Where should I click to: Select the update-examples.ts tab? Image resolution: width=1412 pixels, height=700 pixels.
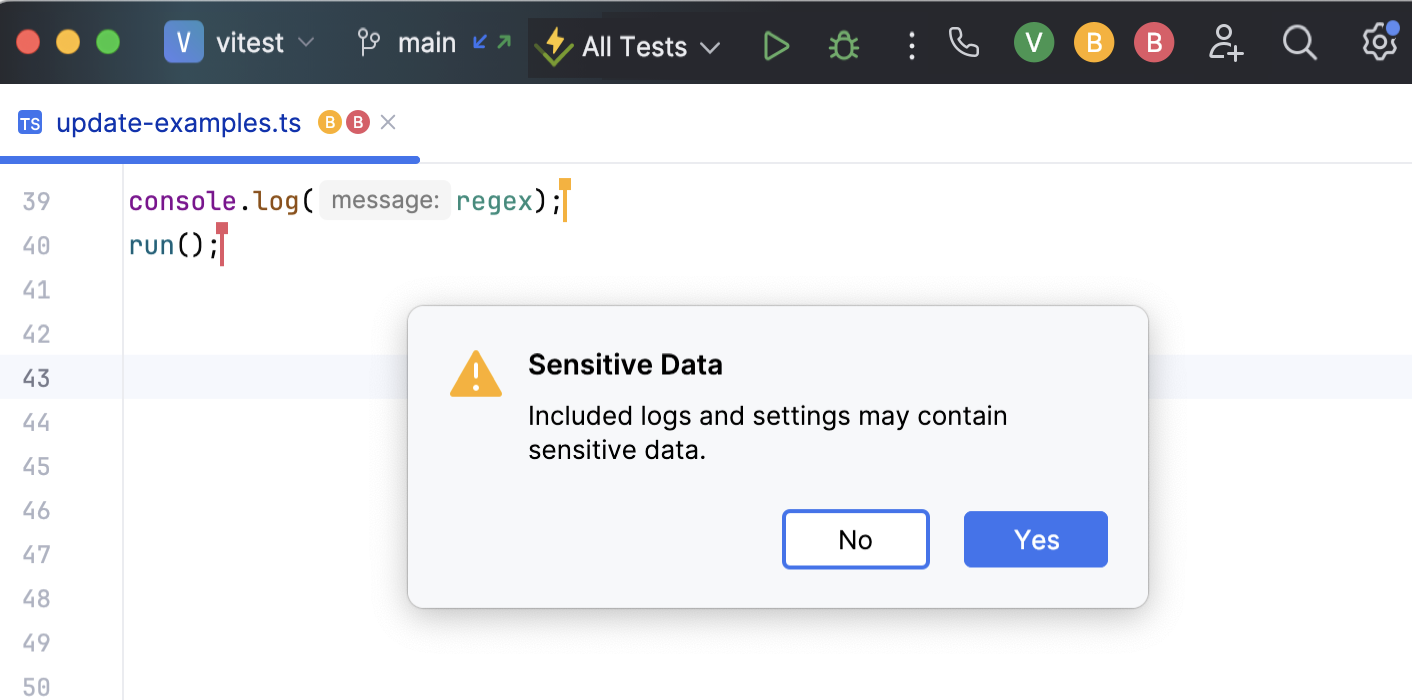(x=178, y=123)
